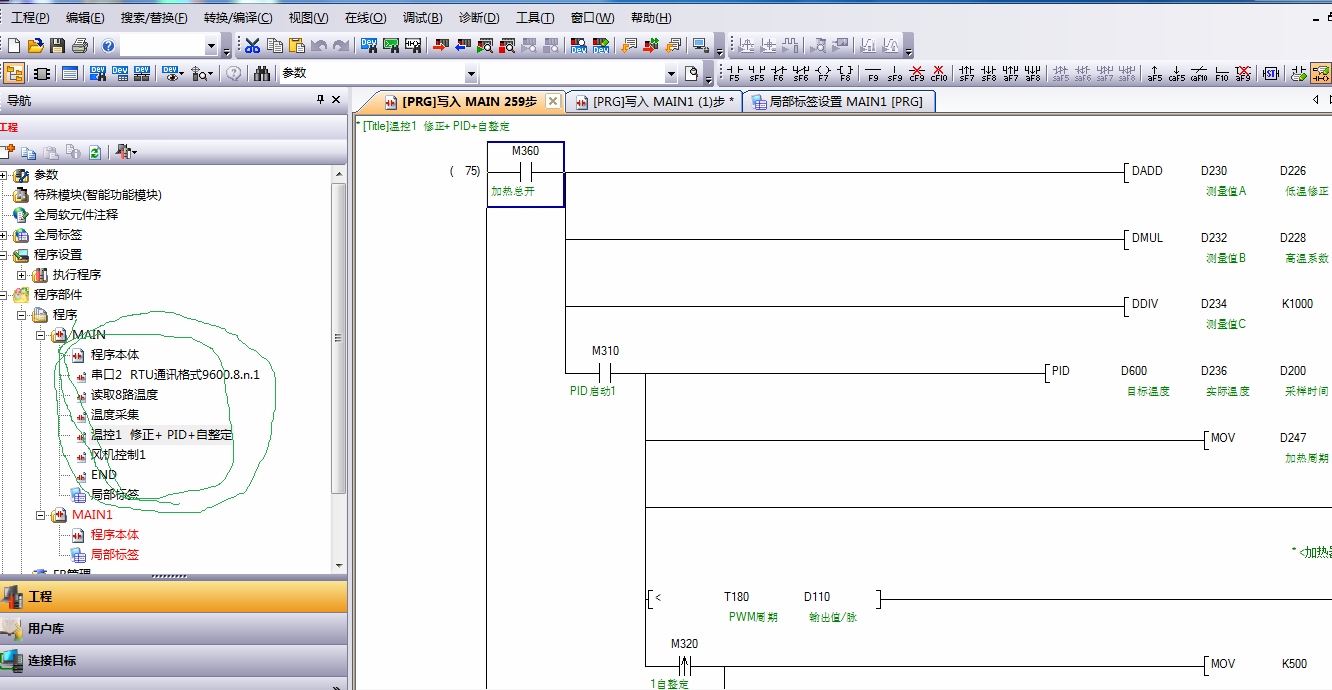Insert normally open contact F5
This screenshot has width=1332, height=690.
(x=735, y=73)
